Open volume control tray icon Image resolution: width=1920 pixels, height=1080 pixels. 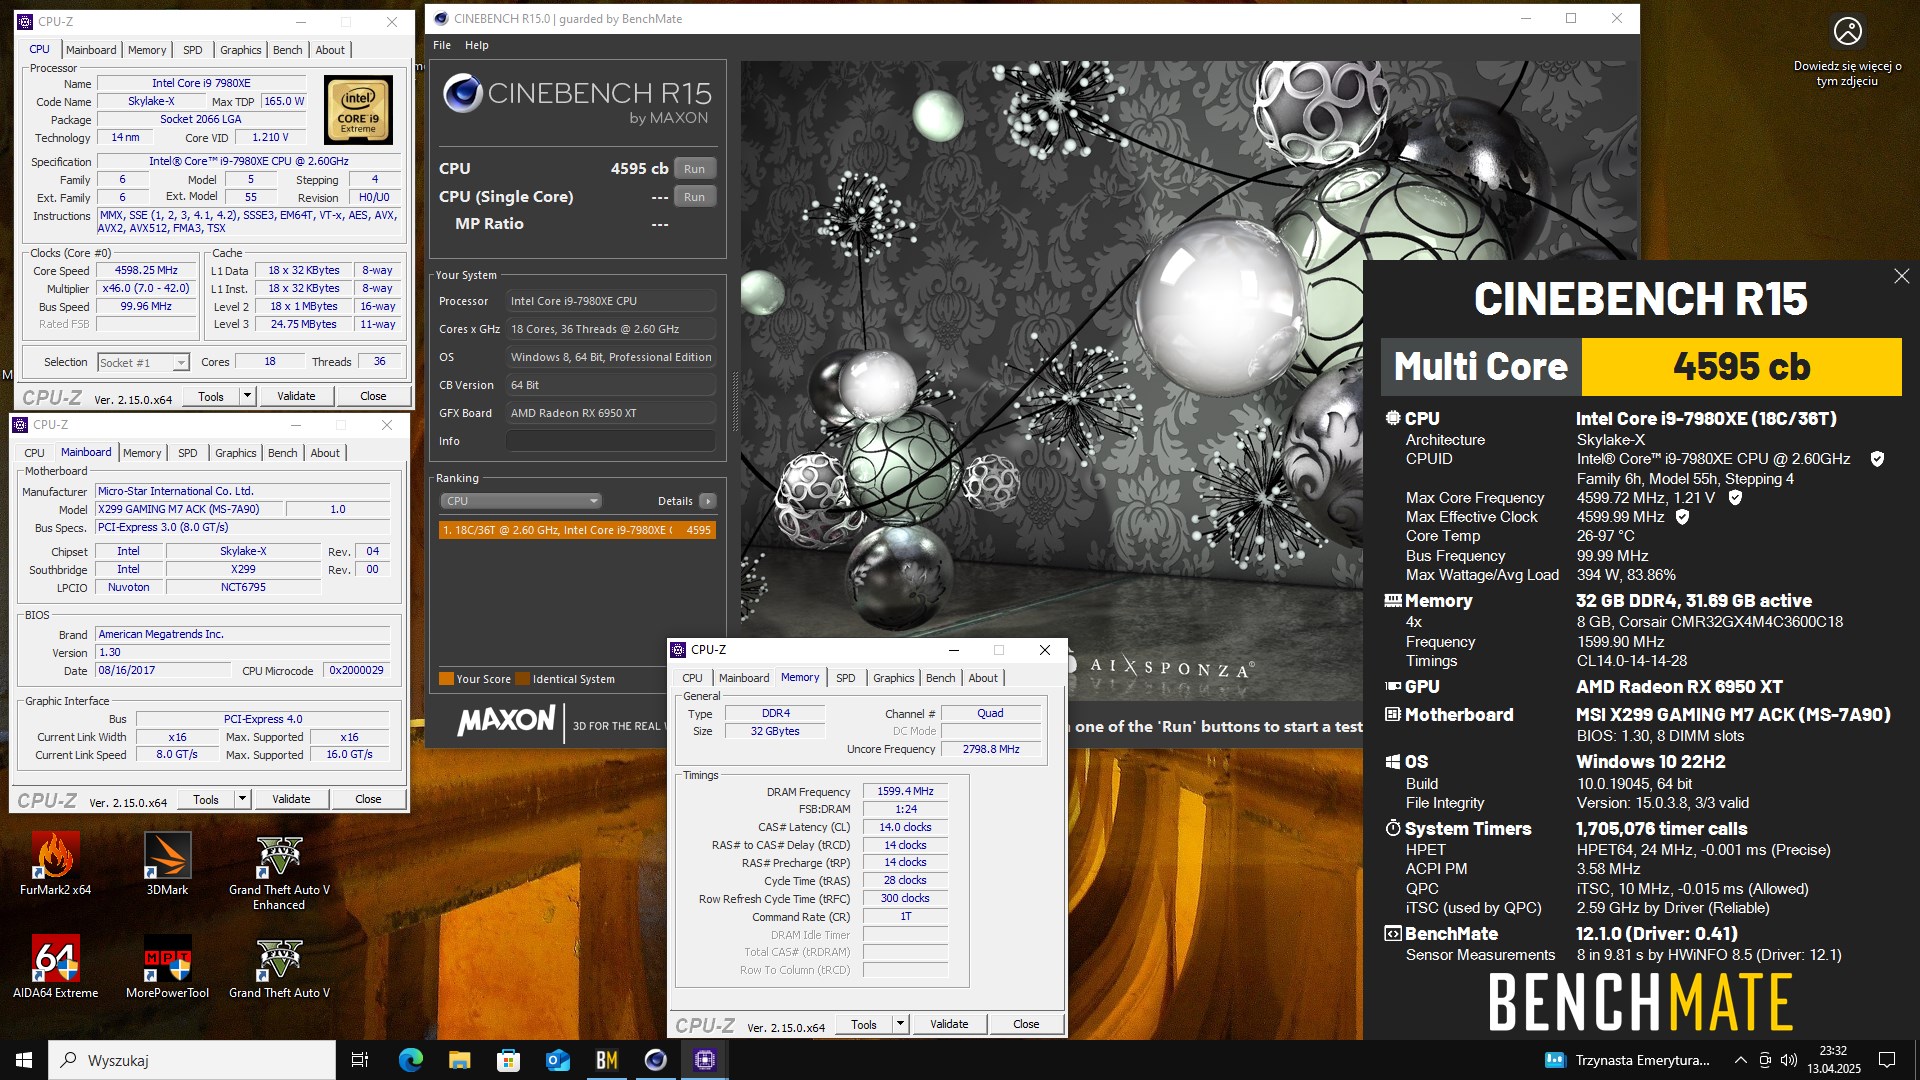1789,1060
